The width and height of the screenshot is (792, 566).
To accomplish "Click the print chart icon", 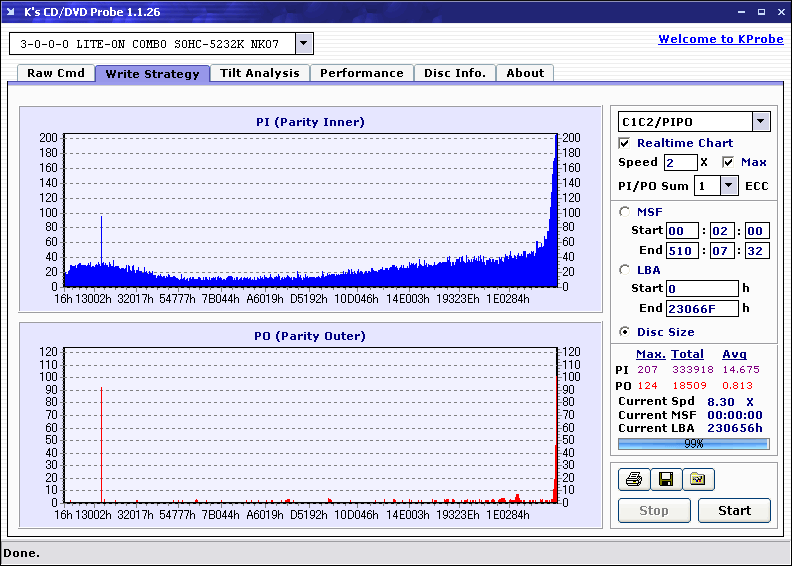I will (633, 480).
